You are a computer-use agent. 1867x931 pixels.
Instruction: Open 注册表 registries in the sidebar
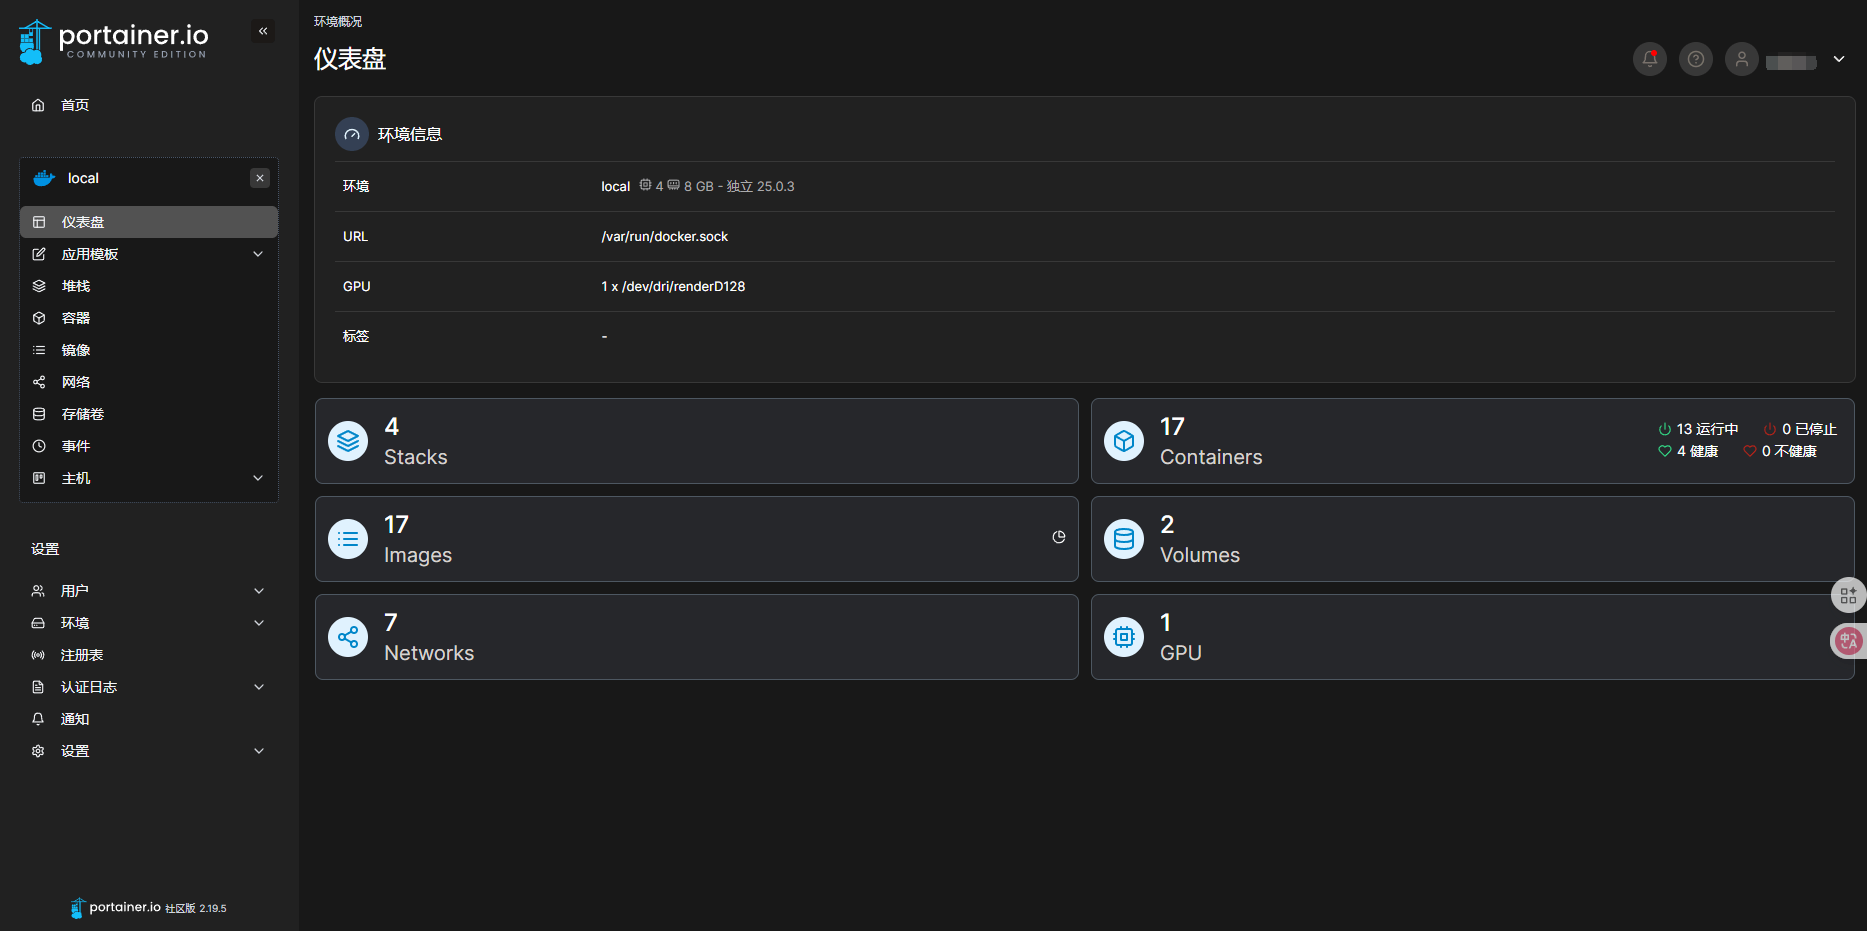[82, 655]
